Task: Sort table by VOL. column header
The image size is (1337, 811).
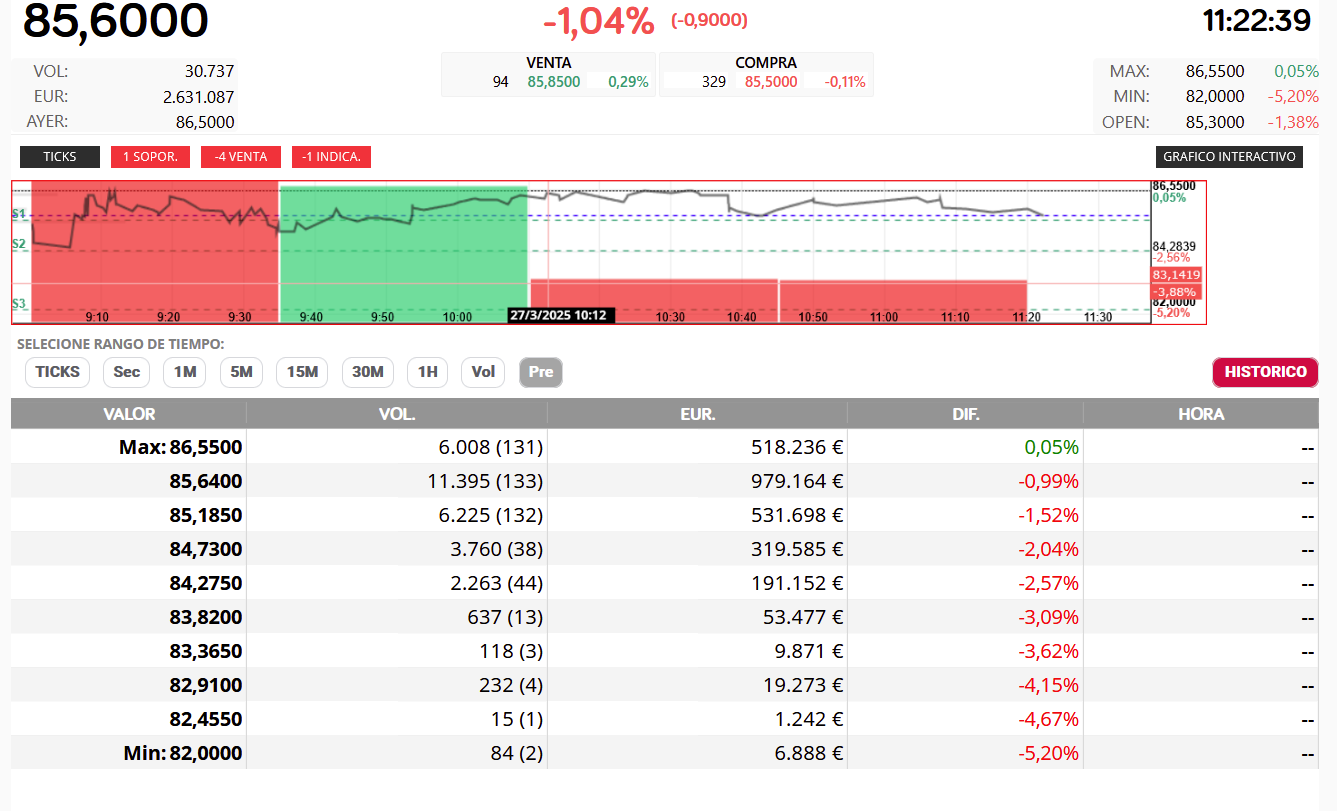Action: [397, 414]
